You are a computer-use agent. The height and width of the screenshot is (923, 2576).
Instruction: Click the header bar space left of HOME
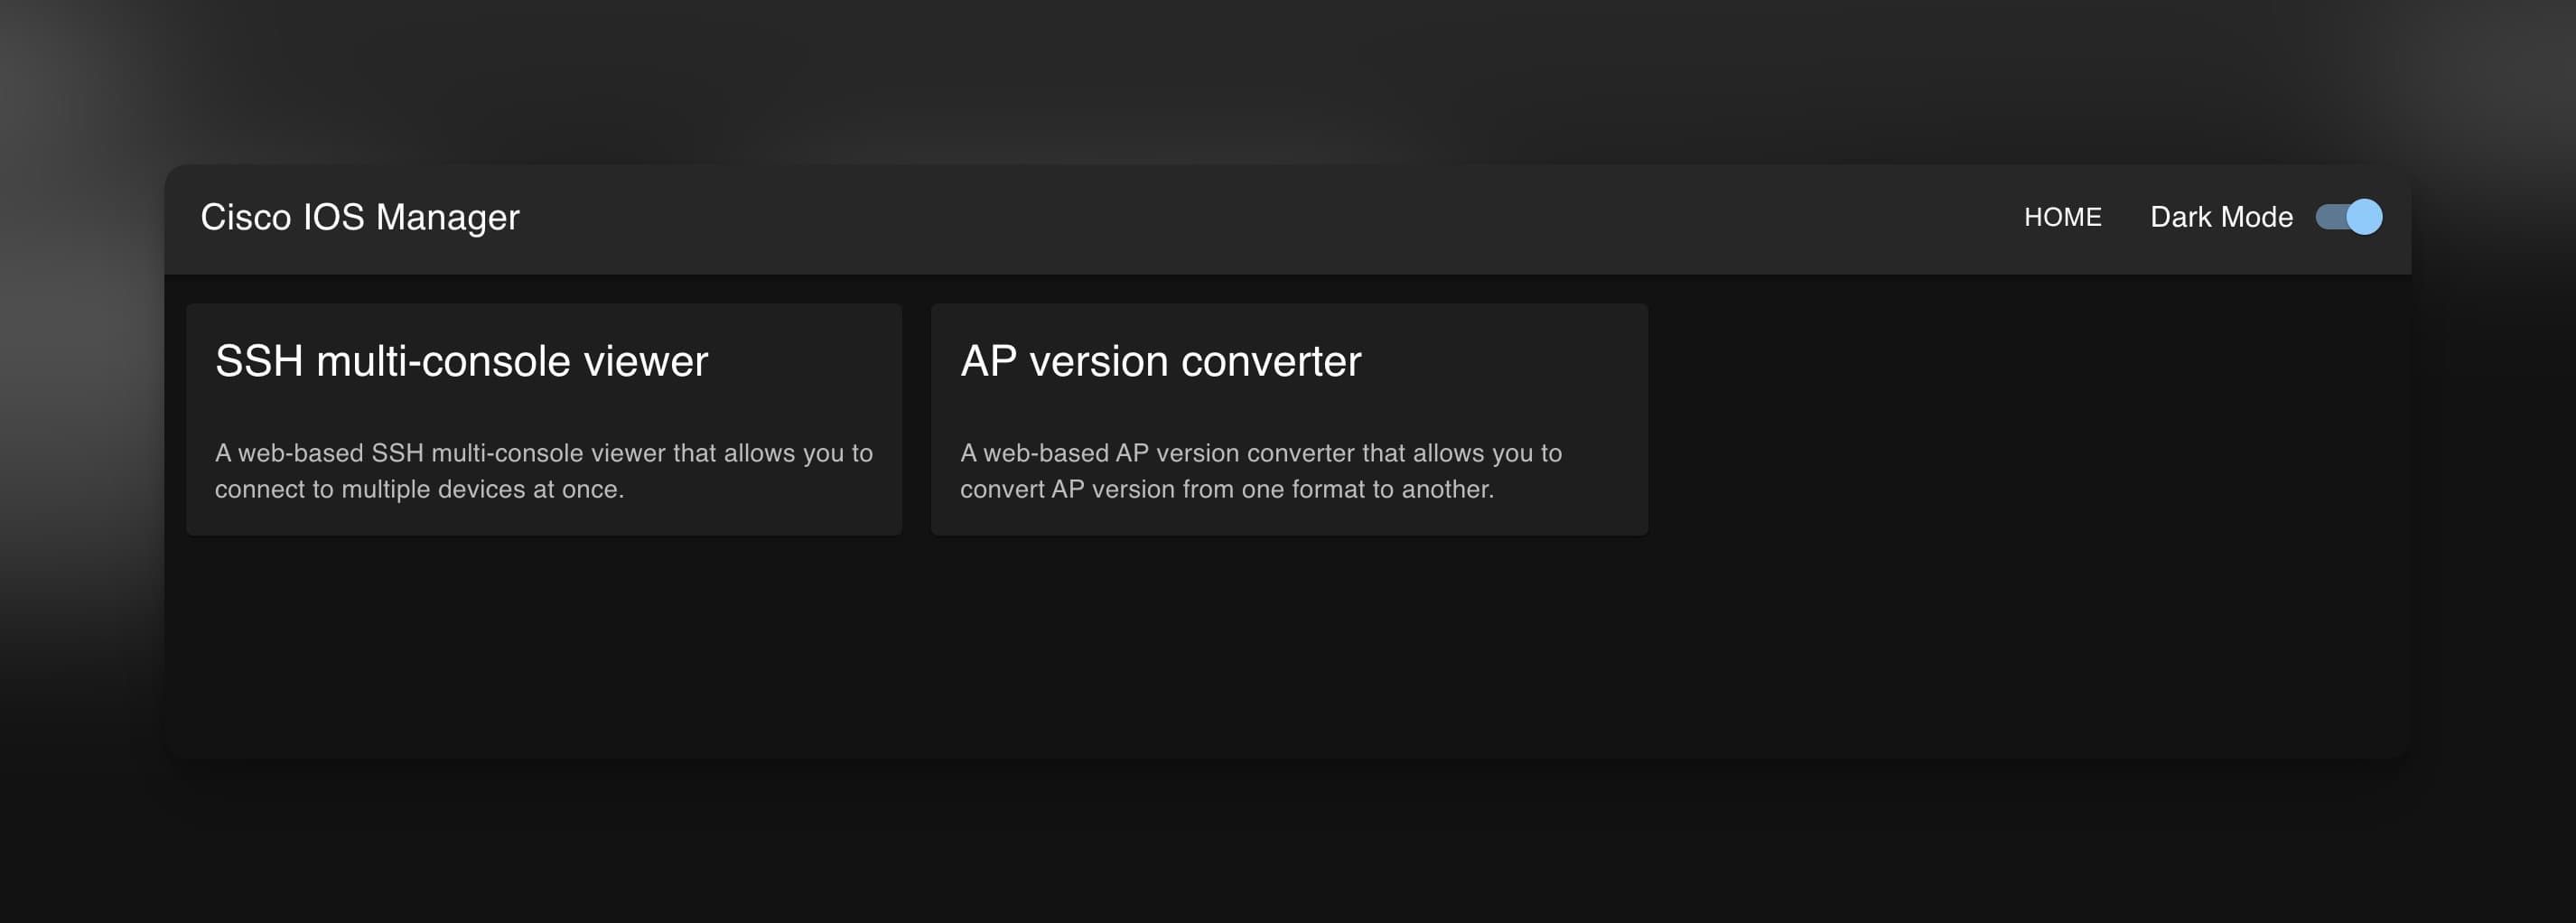(x=1300, y=217)
